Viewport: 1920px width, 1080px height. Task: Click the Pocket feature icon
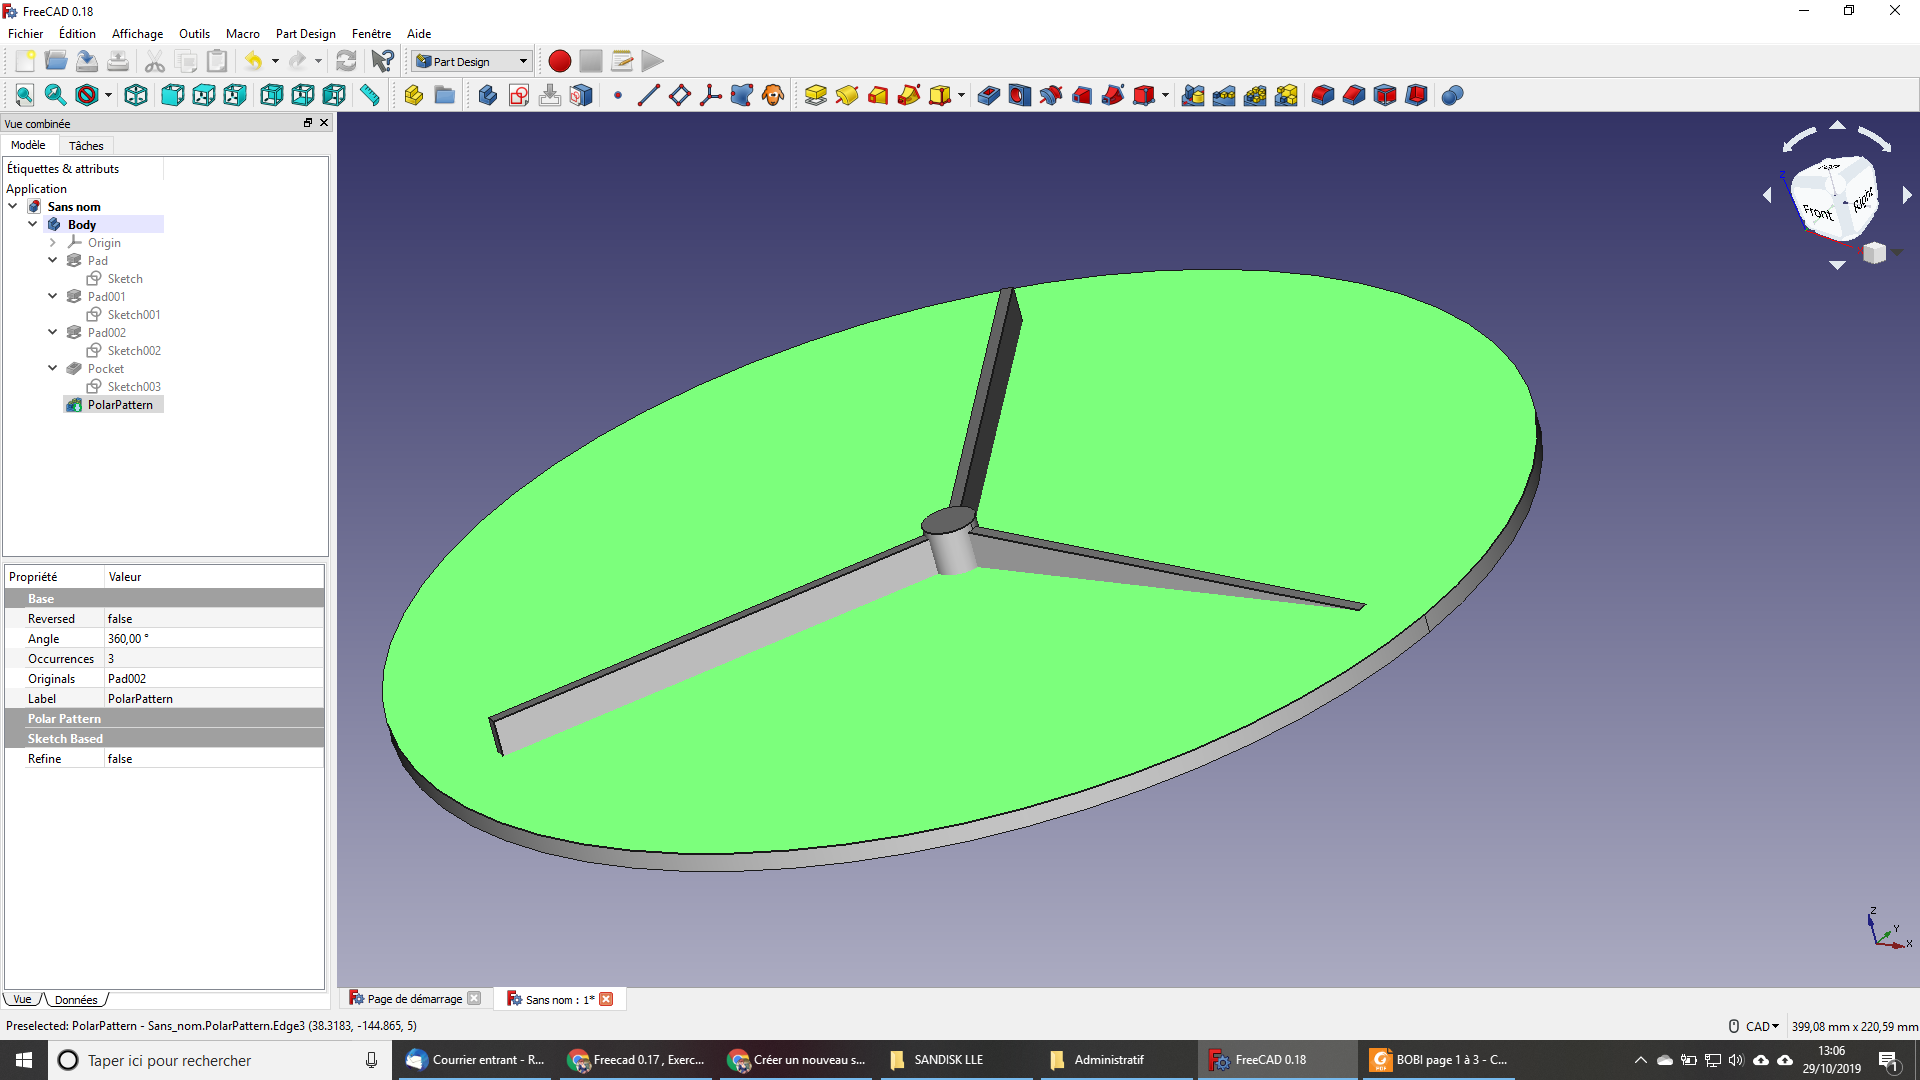pyautogui.click(x=989, y=95)
